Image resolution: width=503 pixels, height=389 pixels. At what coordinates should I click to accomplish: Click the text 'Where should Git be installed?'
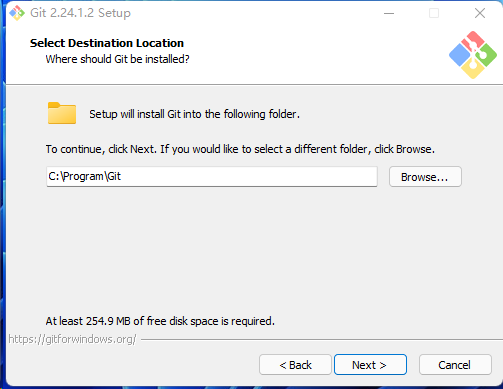tap(117, 59)
